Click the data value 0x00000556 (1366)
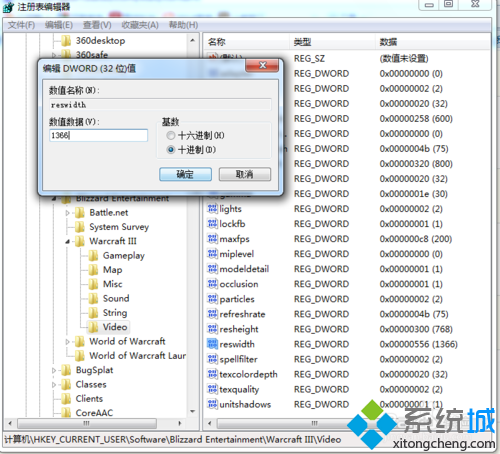 pyautogui.click(x=419, y=344)
